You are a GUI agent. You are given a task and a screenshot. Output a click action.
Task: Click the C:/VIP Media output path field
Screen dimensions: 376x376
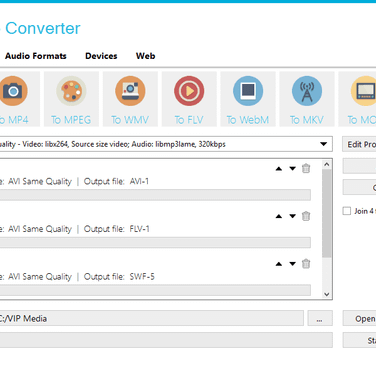(x=152, y=318)
